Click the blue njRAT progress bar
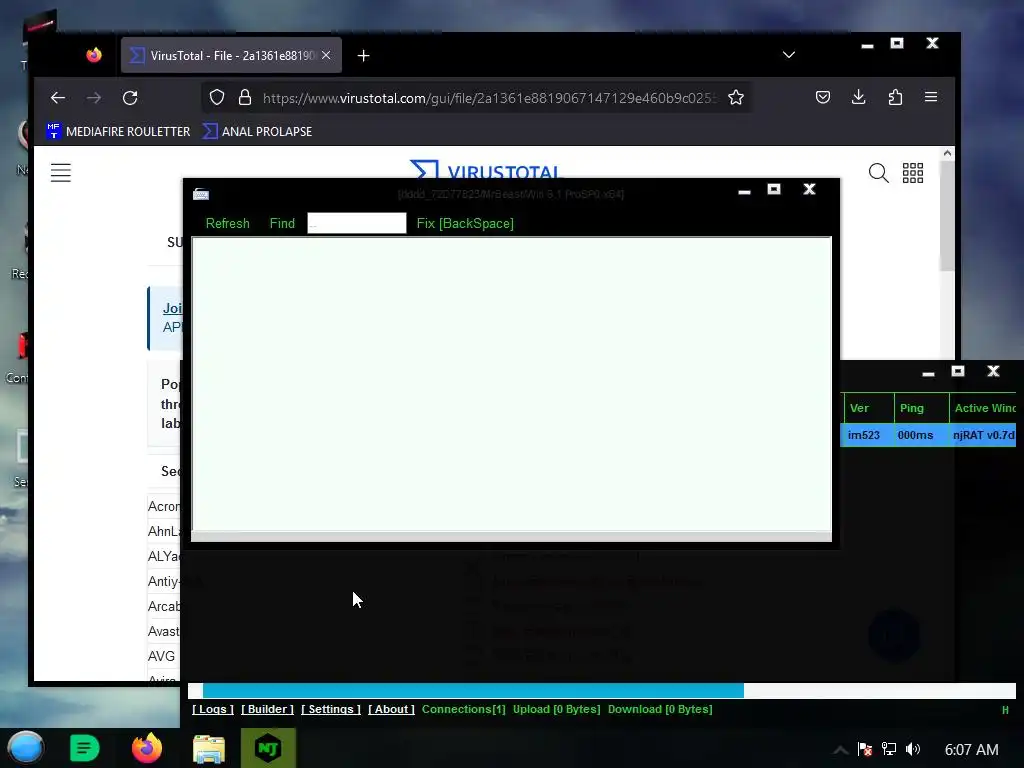The height and width of the screenshot is (768, 1024). pos(473,690)
